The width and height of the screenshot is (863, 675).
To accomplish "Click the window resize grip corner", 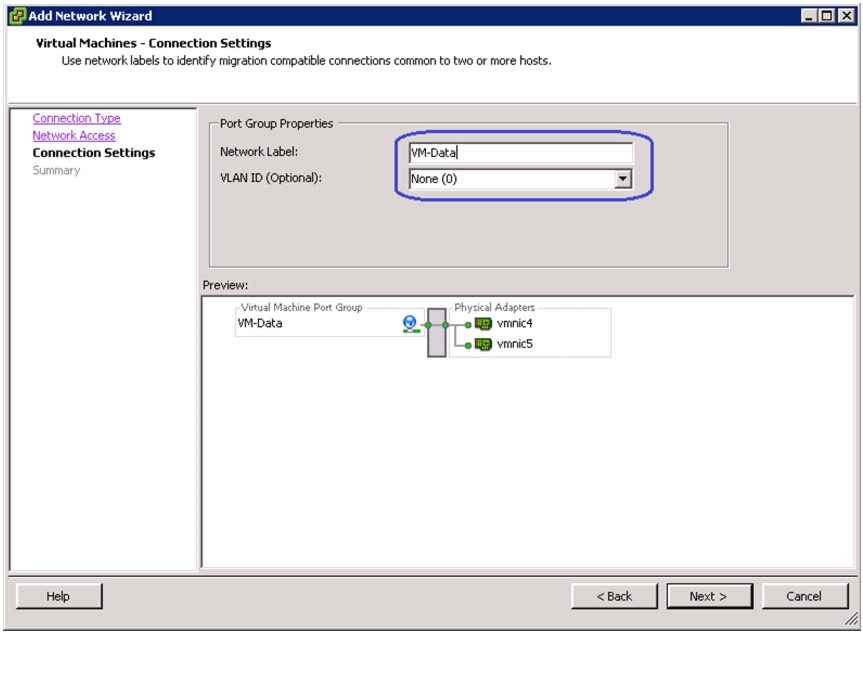I will [x=852, y=620].
